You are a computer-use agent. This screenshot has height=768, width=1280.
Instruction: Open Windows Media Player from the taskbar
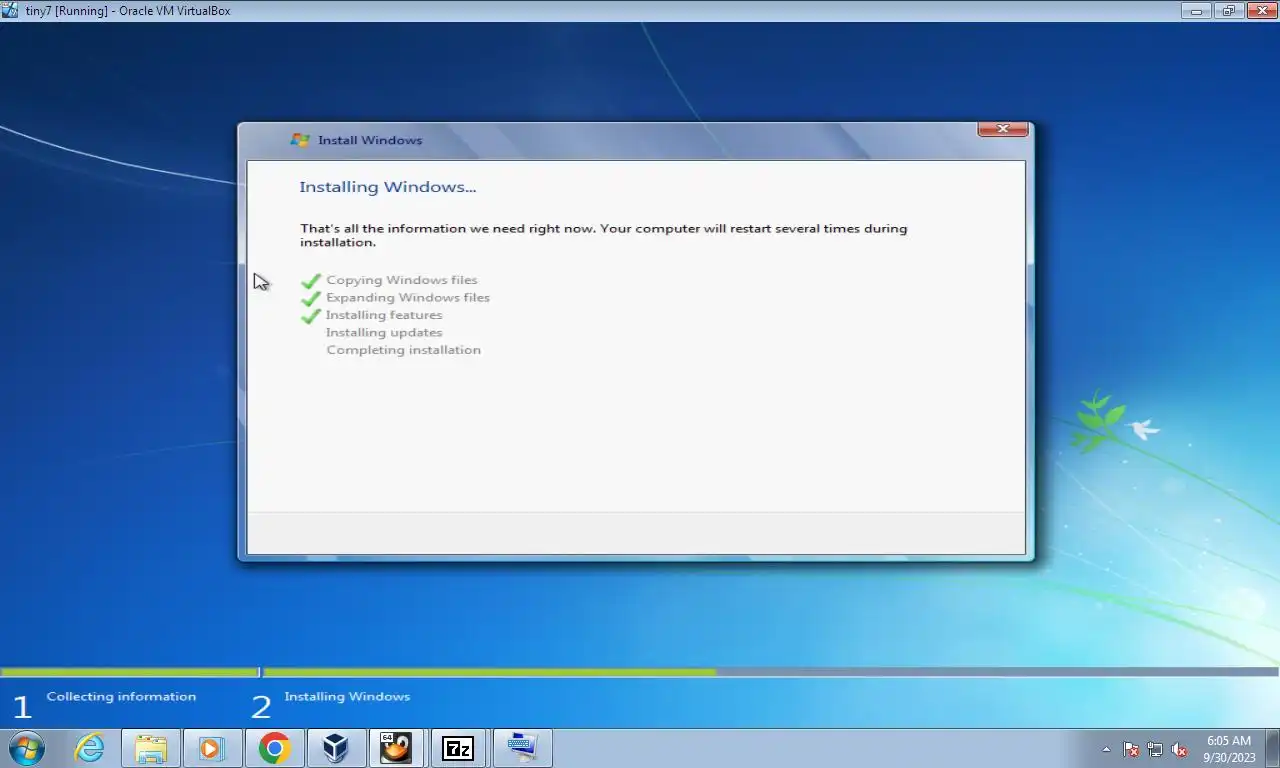click(x=212, y=748)
